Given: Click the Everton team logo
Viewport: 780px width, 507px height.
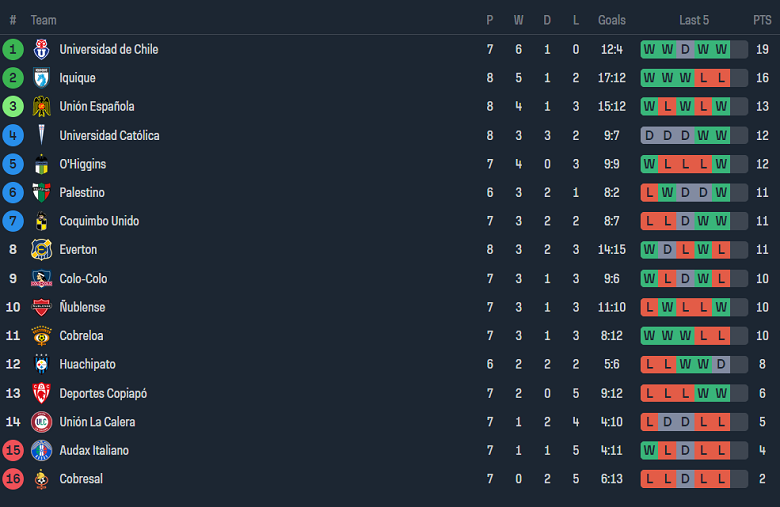Looking at the screenshot, I should point(41,250).
